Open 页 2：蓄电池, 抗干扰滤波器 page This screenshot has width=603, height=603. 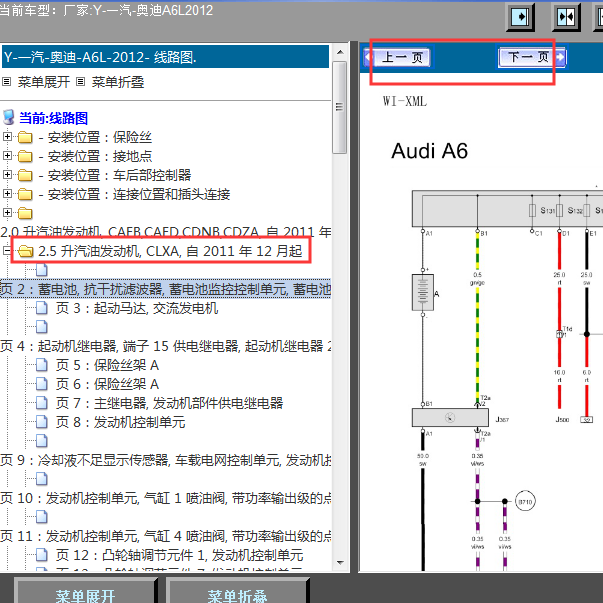pyautogui.click(x=165, y=289)
